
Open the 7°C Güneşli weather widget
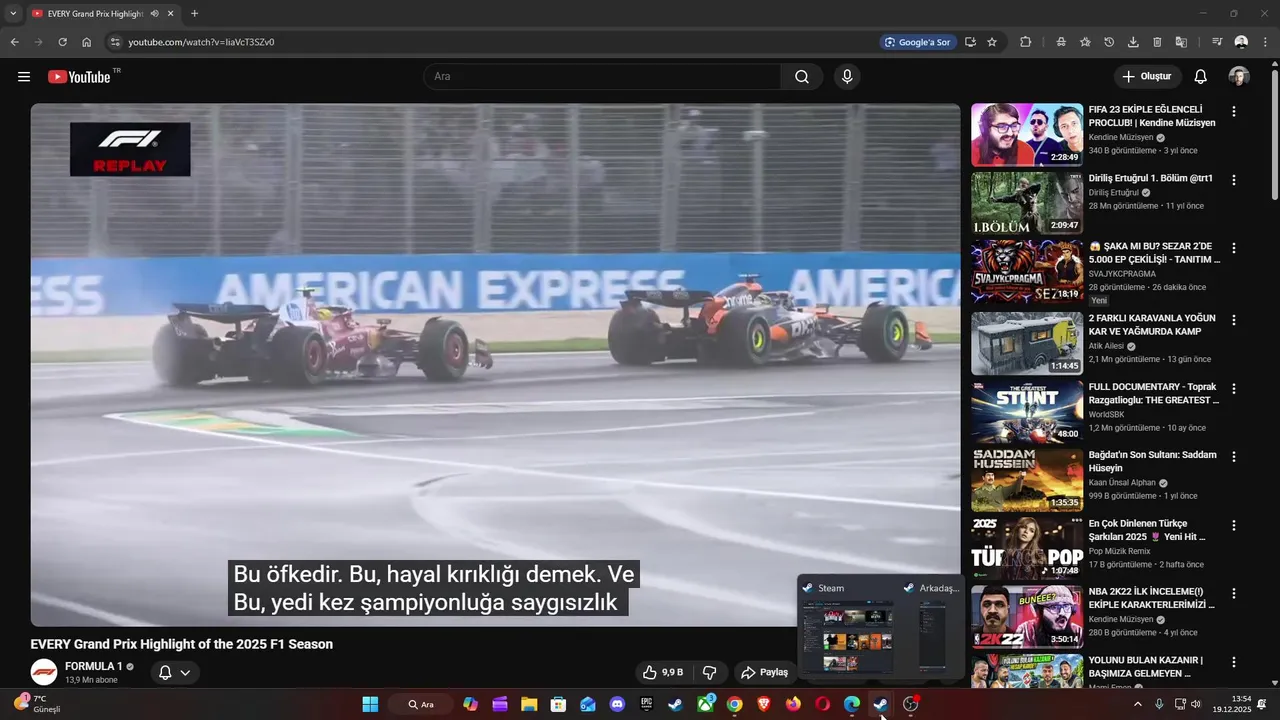pyautogui.click(x=38, y=704)
